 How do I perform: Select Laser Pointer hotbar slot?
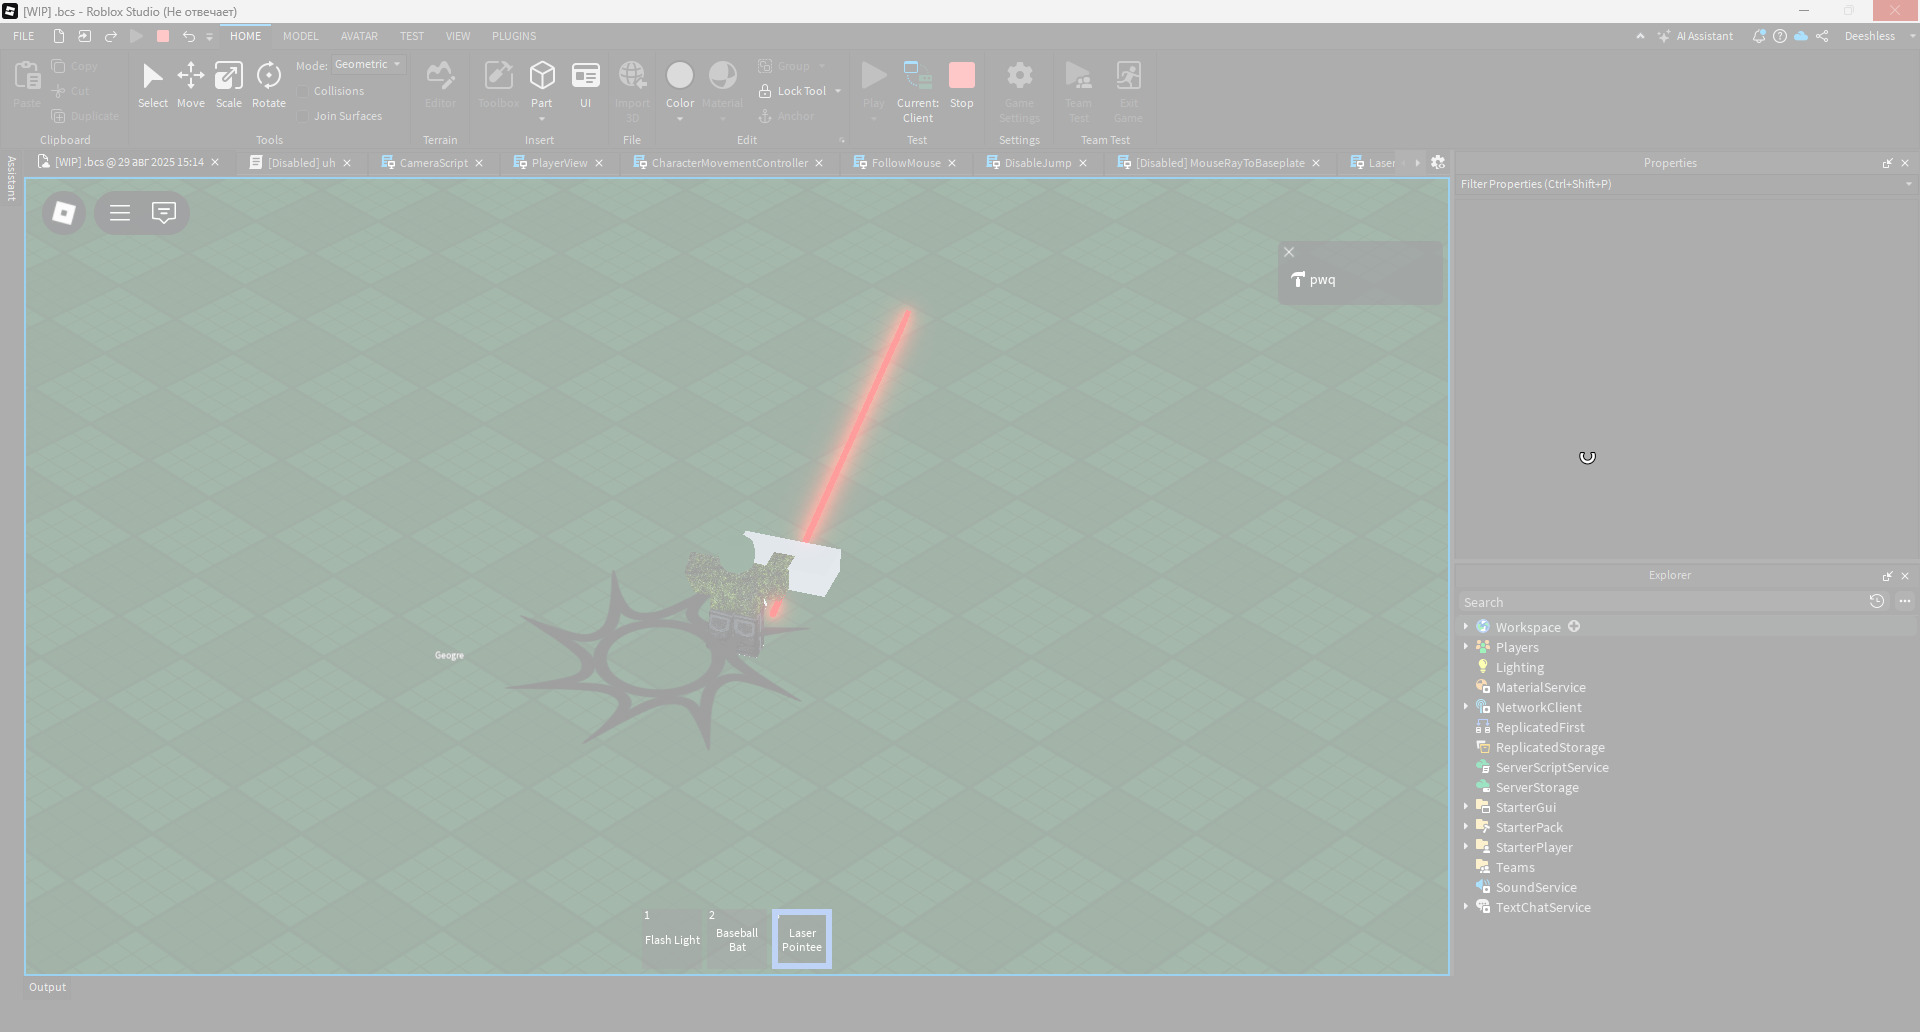point(802,939)
